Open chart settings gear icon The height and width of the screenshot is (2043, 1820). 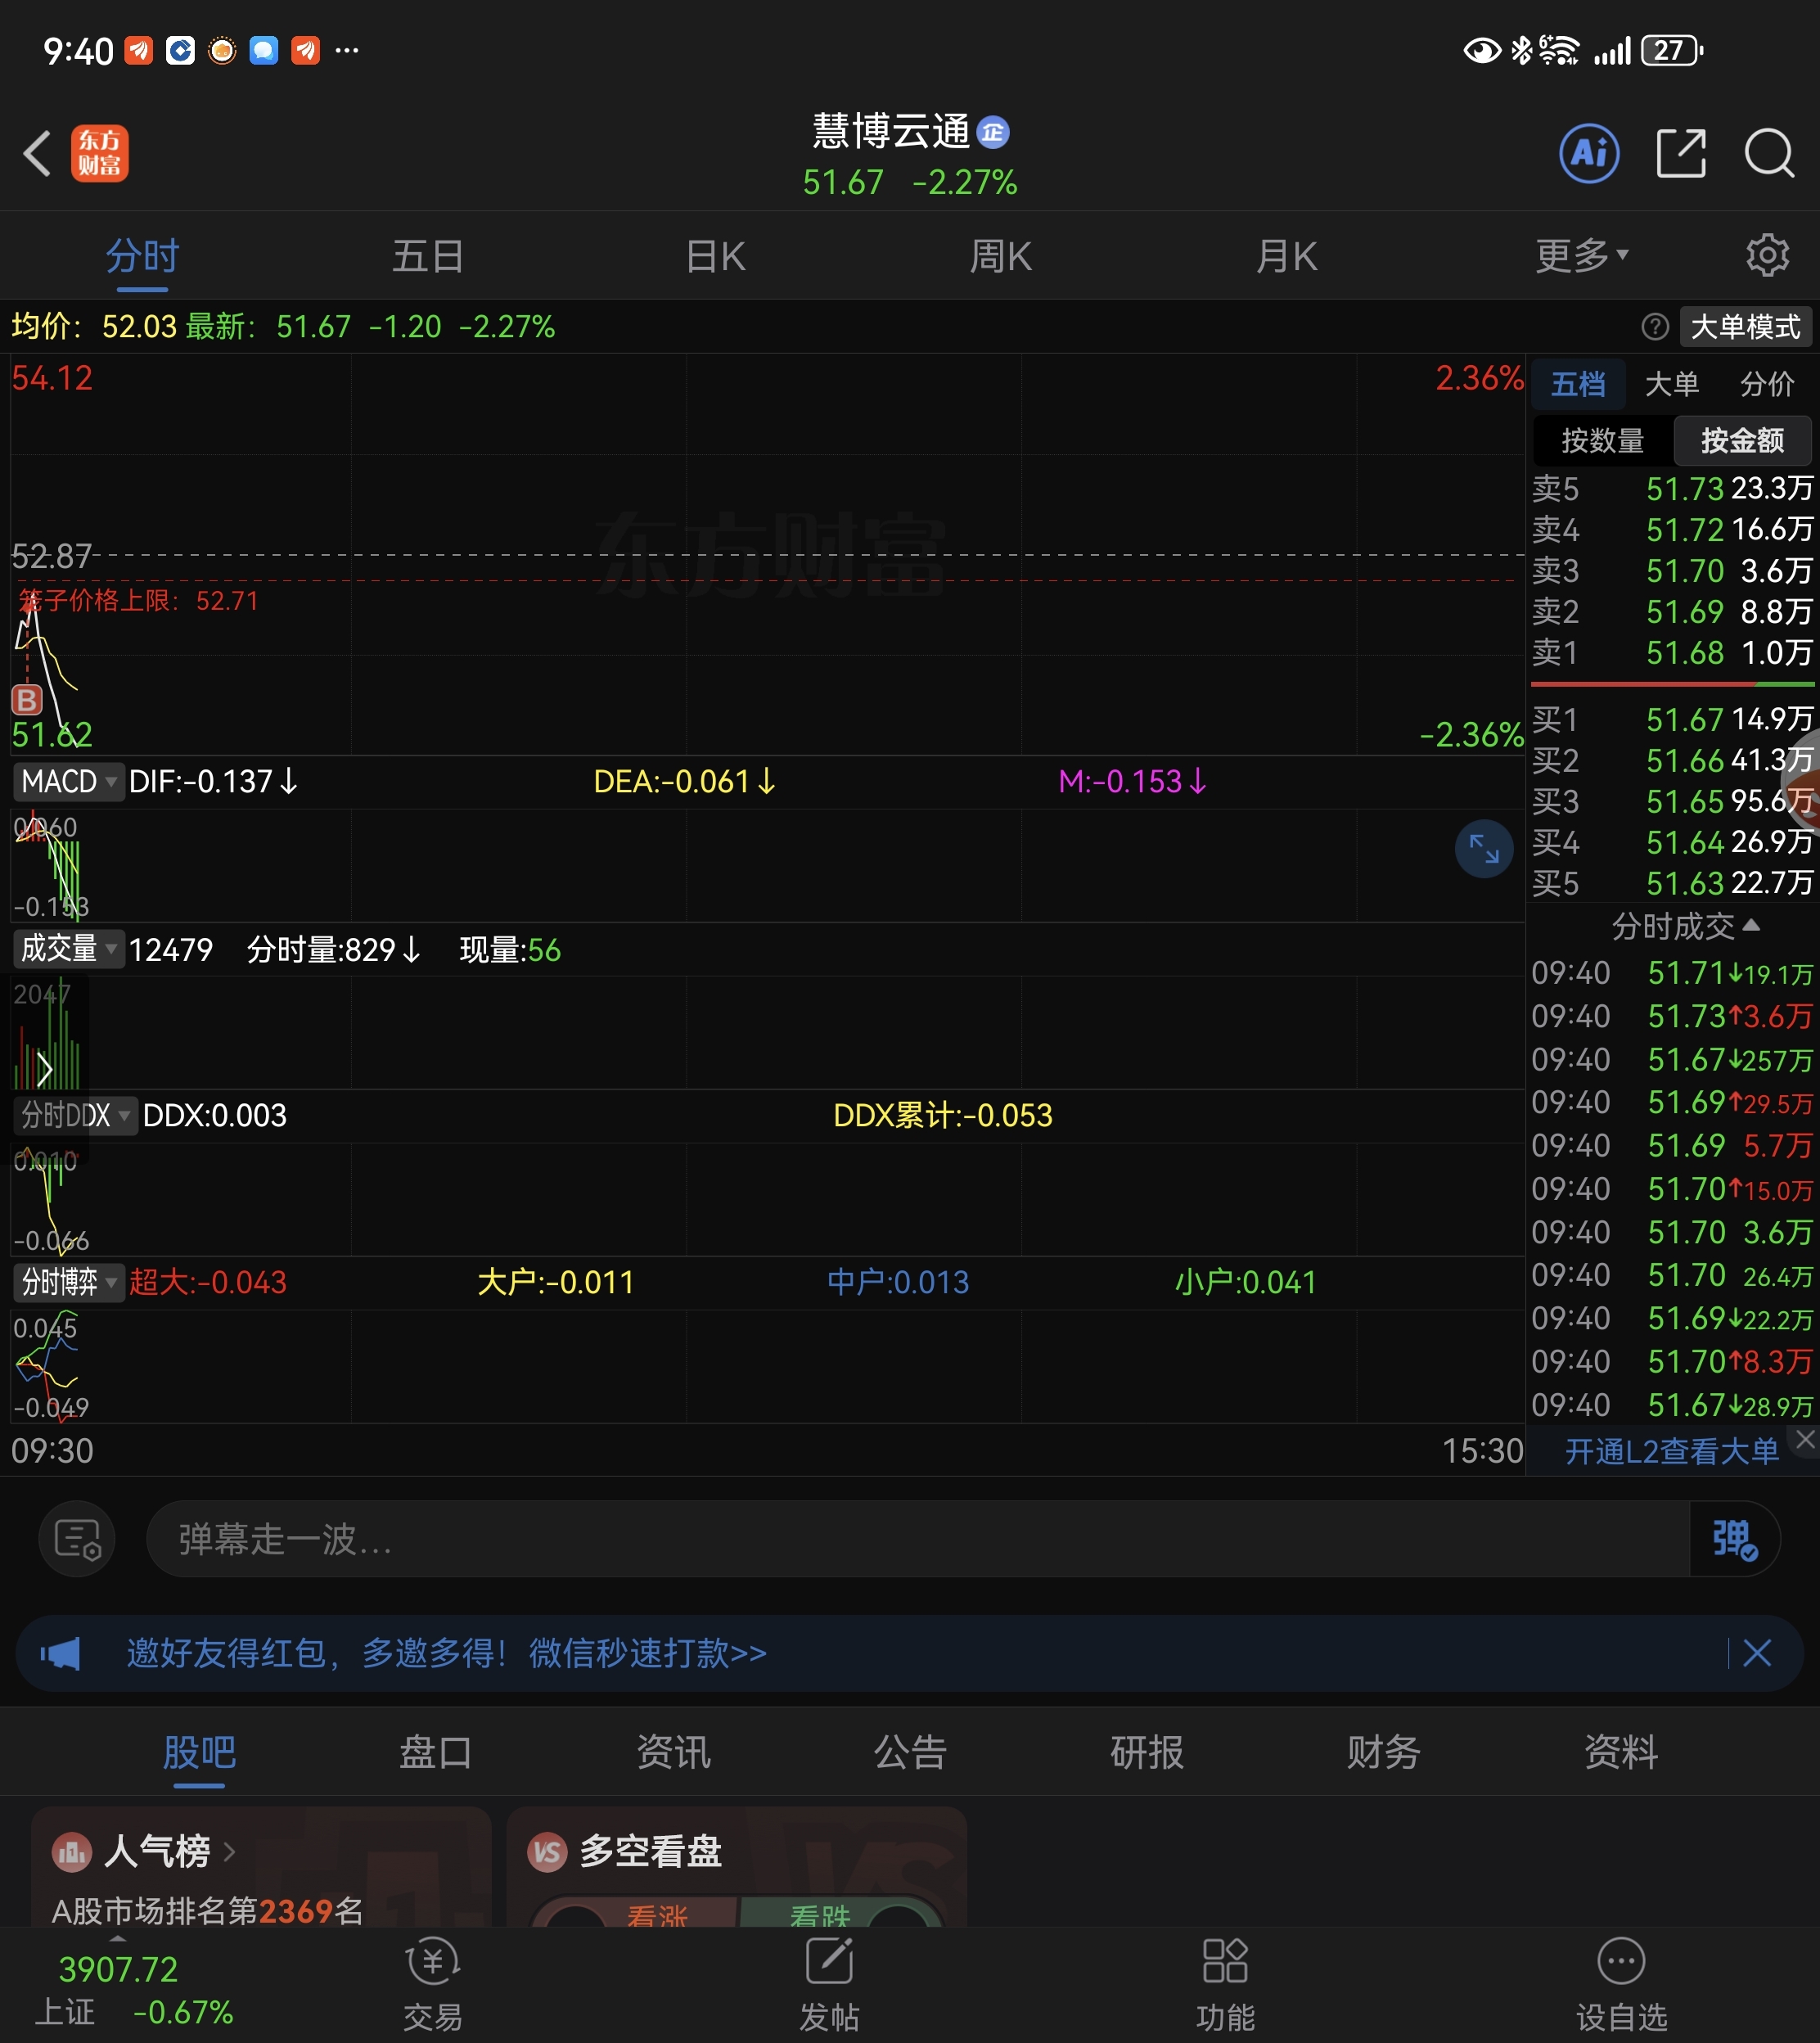pos(1767,256)
